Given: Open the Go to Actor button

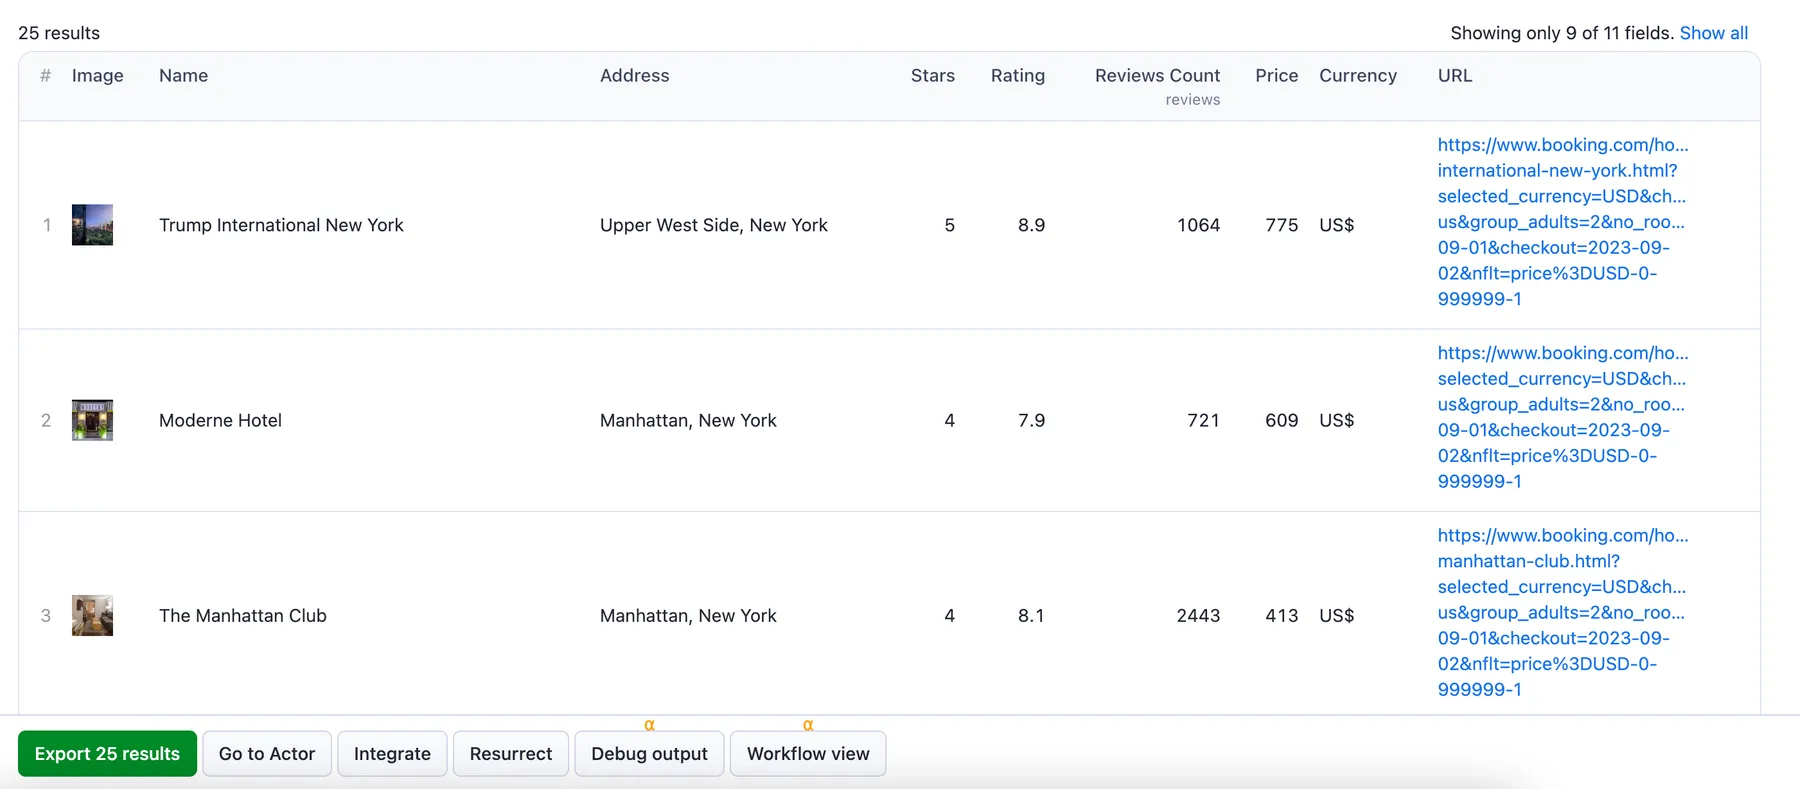Looking at the screenshot, I should click(x=267, y=754).
